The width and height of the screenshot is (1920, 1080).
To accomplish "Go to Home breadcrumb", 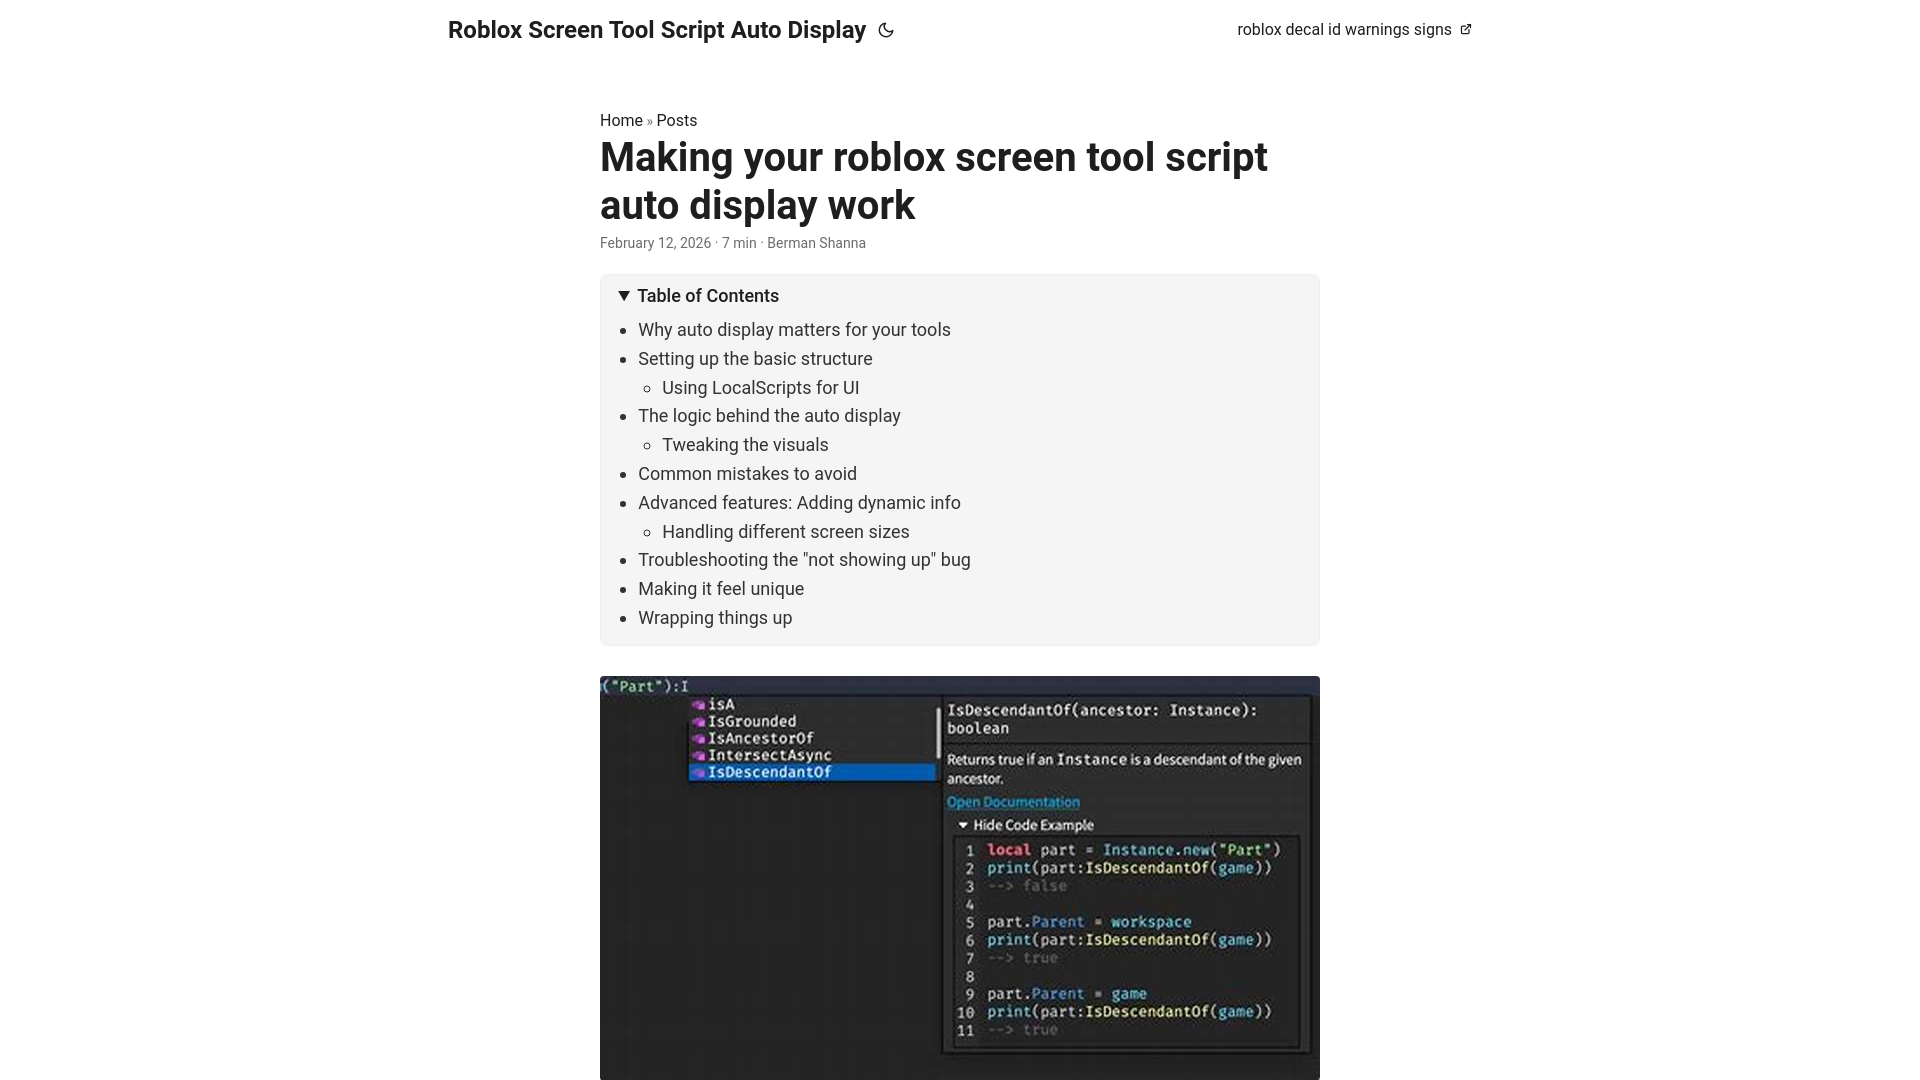I will click(621, 120).
